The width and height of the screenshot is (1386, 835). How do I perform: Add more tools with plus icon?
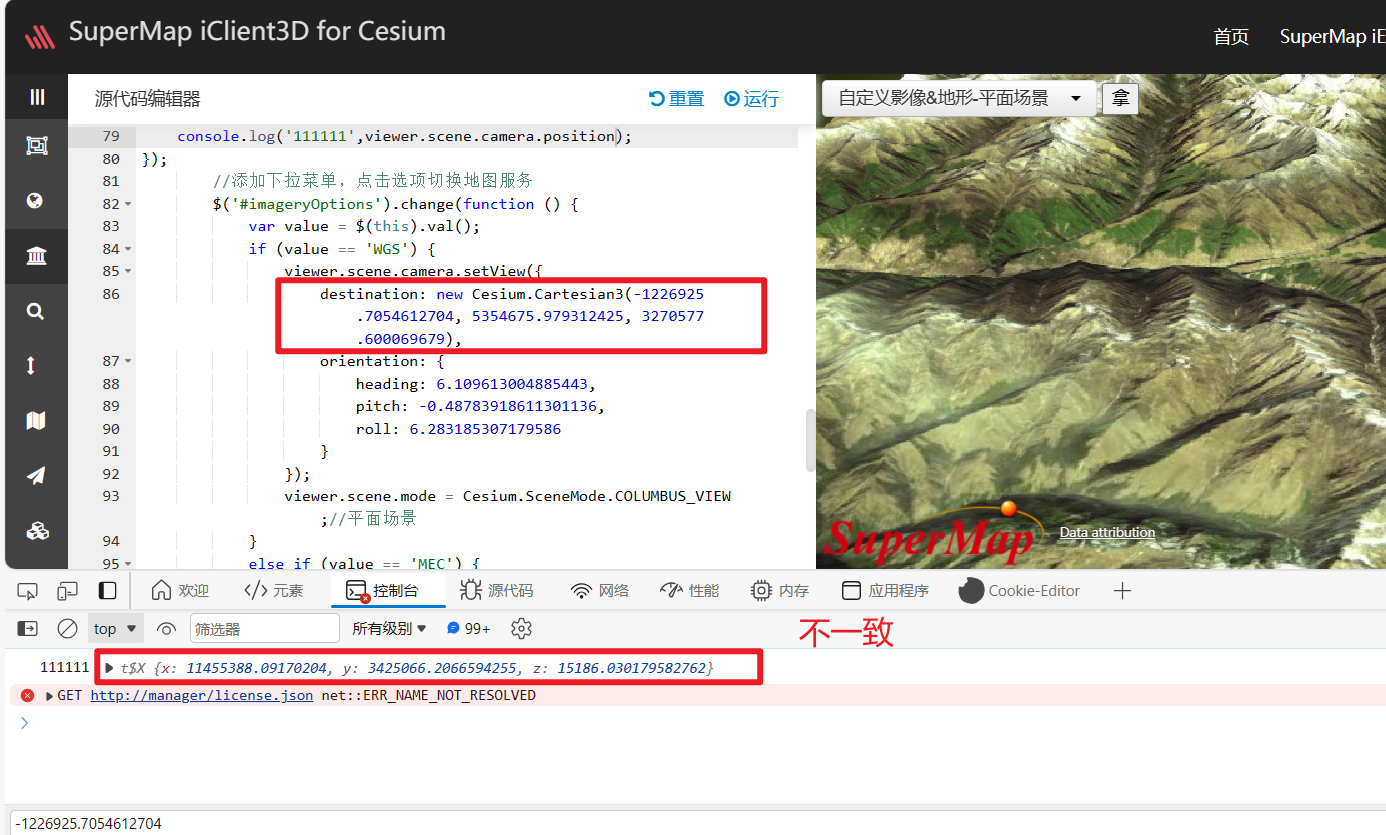click(1122, 591)
